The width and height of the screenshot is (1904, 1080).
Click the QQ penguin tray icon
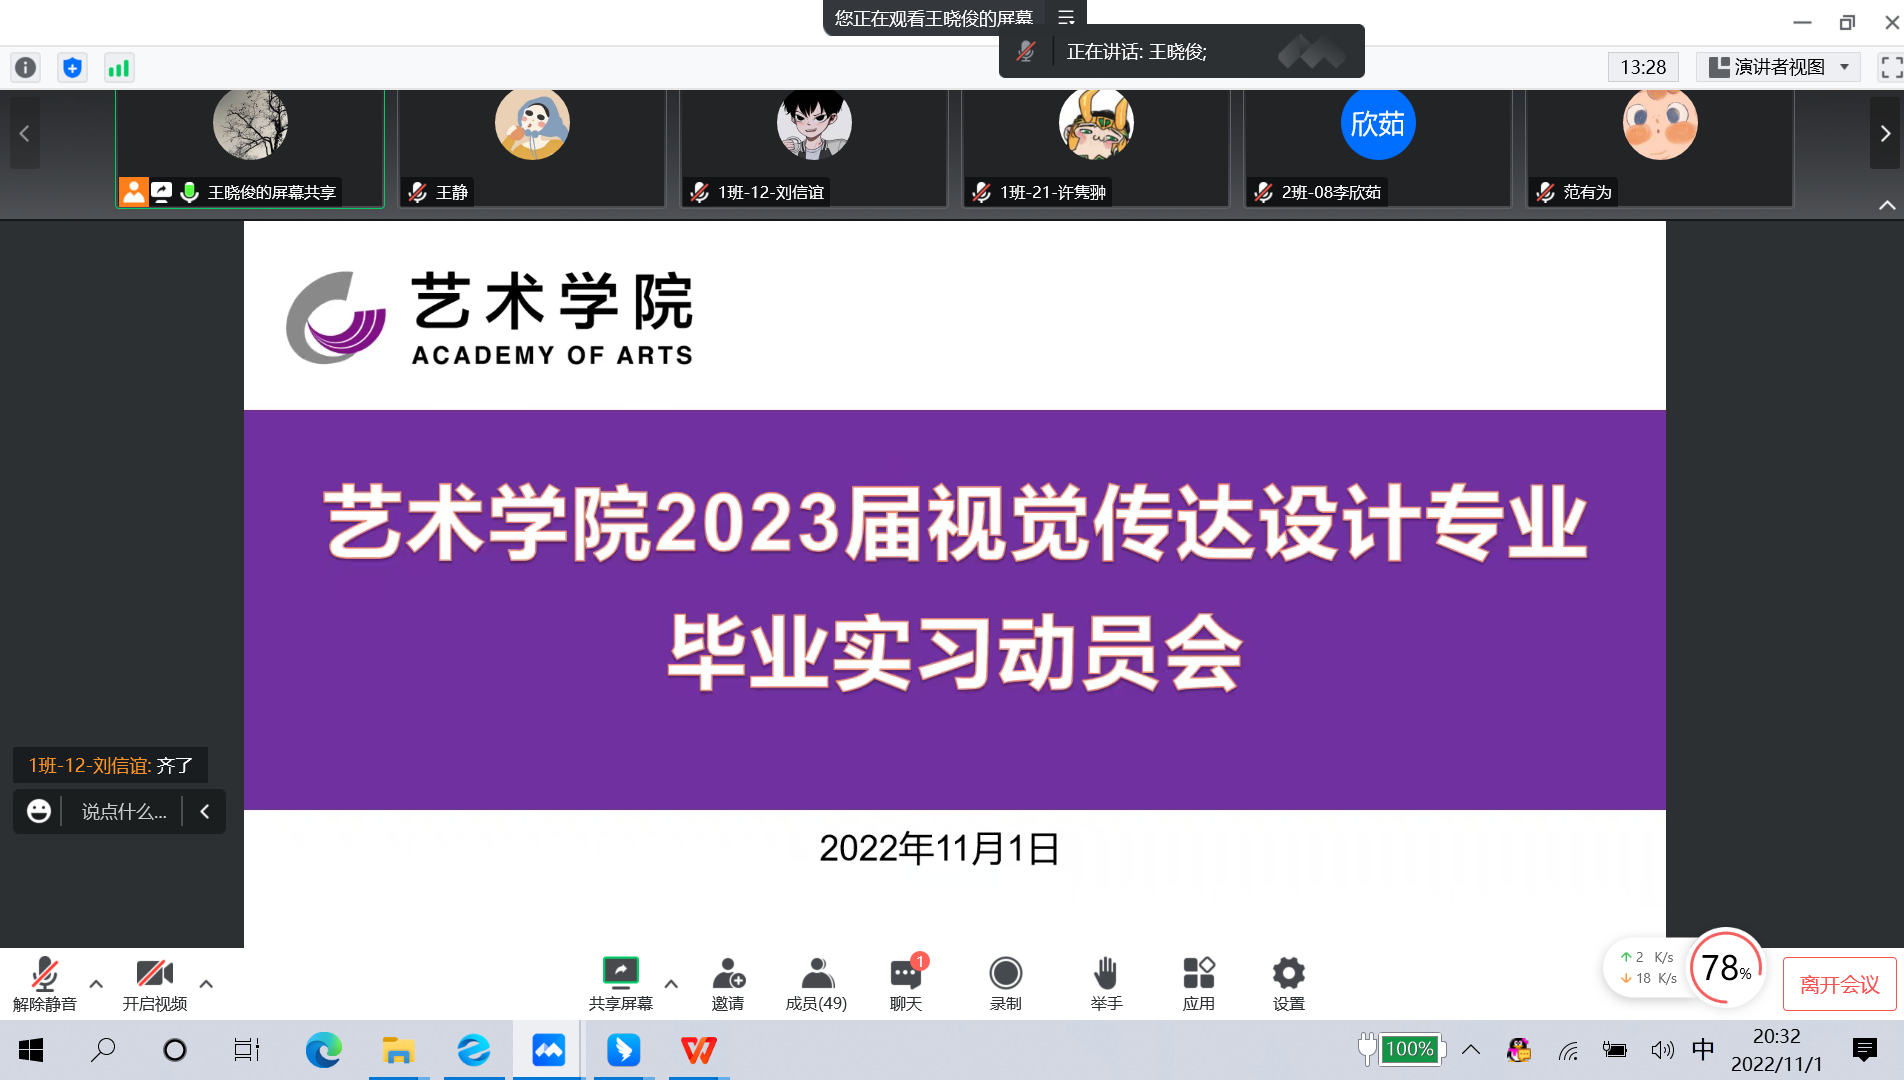click(x=1519, y=1050)
